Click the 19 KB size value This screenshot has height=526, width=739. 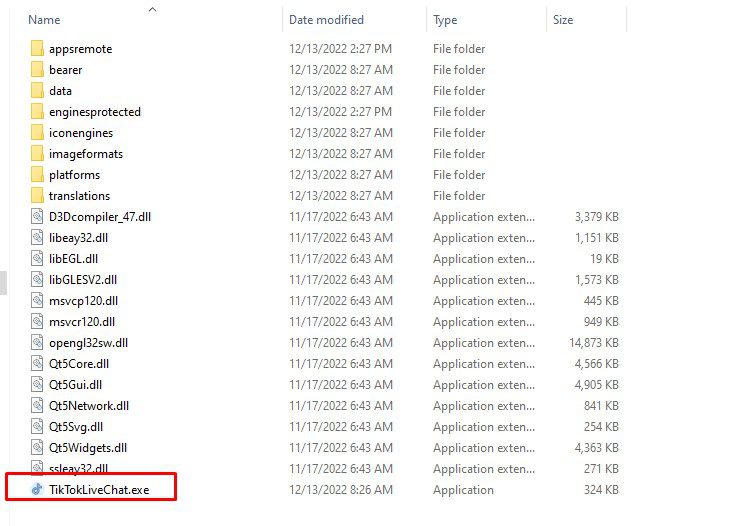point(604,259)
